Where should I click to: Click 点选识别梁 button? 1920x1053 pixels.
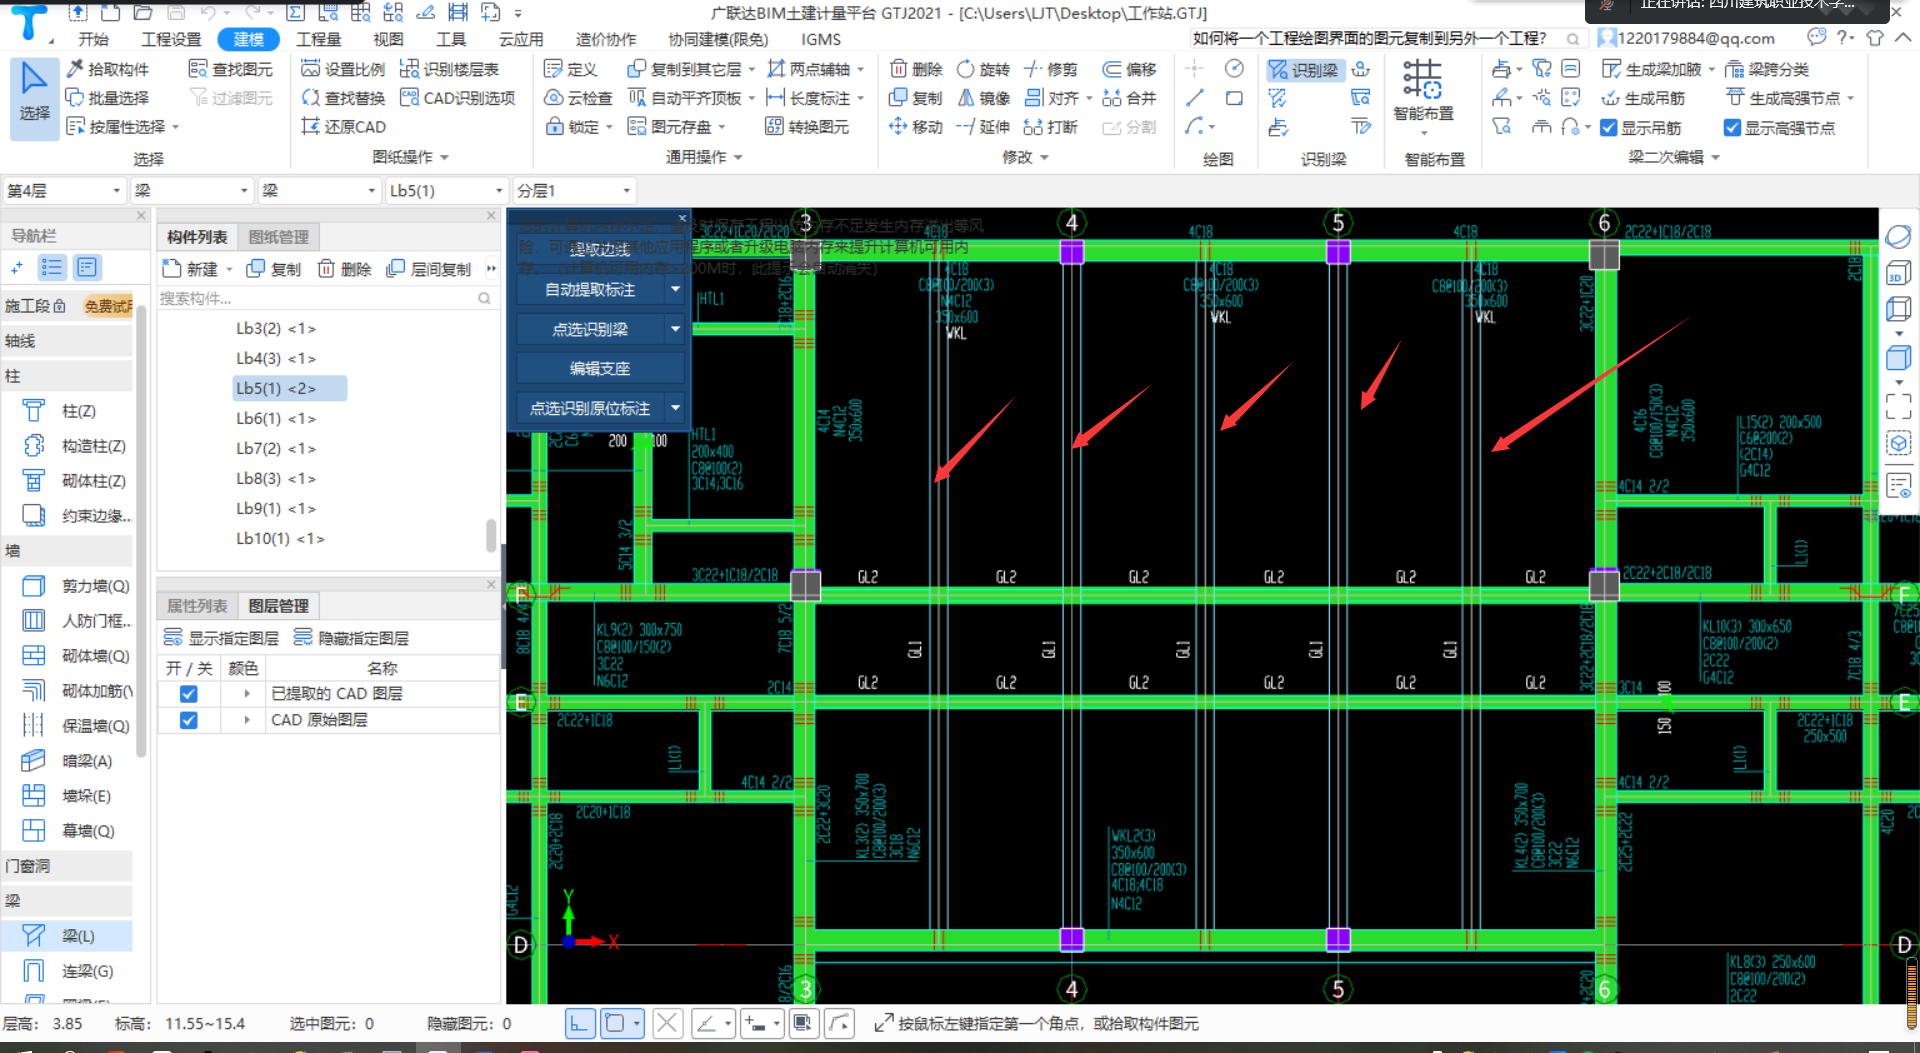coord(590,328)
